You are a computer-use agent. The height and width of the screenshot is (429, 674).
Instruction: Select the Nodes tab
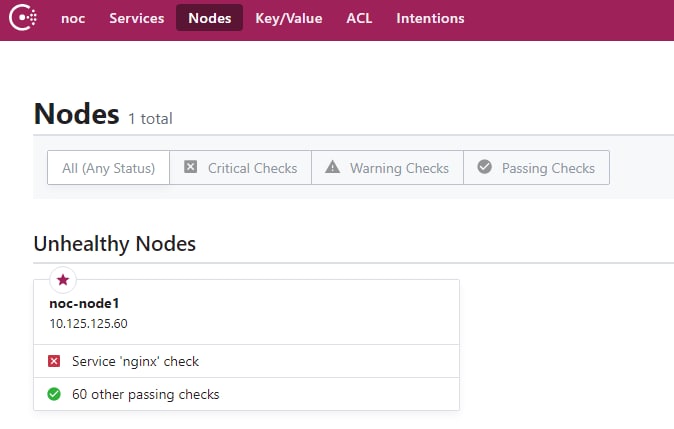click(x=209, y=18)
